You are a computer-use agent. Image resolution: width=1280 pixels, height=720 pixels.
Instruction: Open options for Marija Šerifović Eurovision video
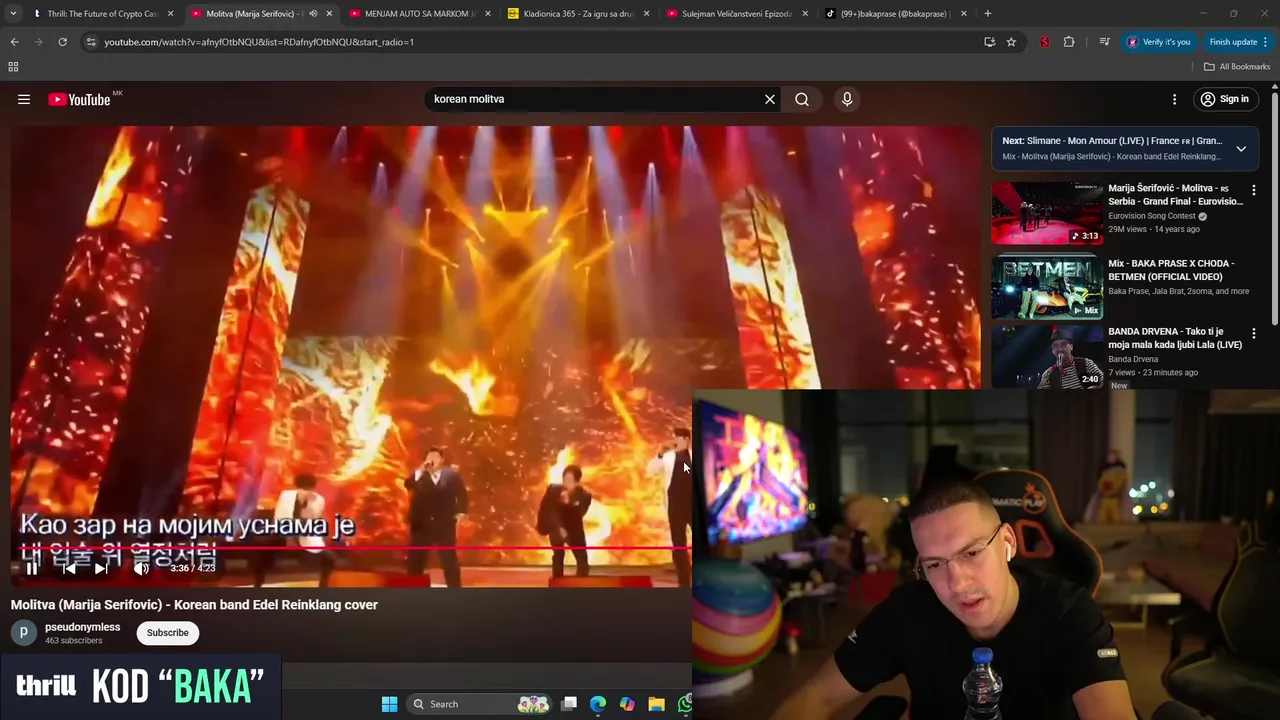(x=1254, y=189)
